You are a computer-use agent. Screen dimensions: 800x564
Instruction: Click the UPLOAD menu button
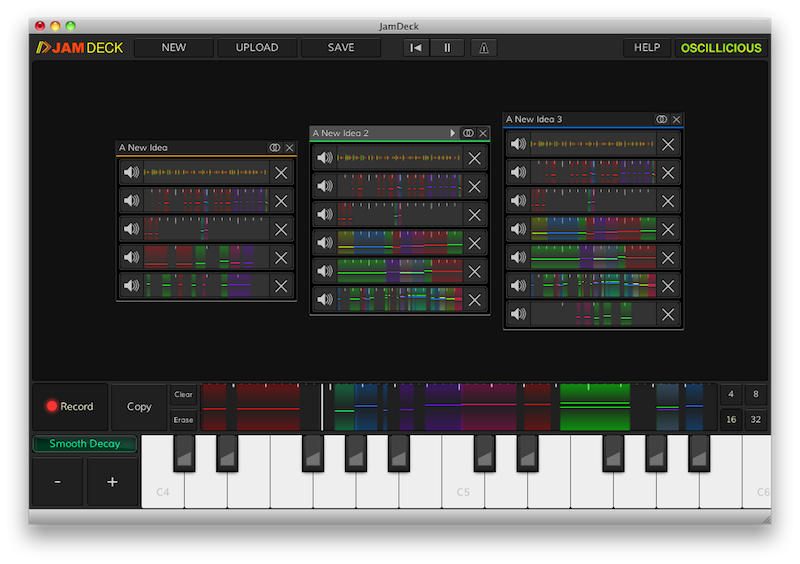point(257,48)
